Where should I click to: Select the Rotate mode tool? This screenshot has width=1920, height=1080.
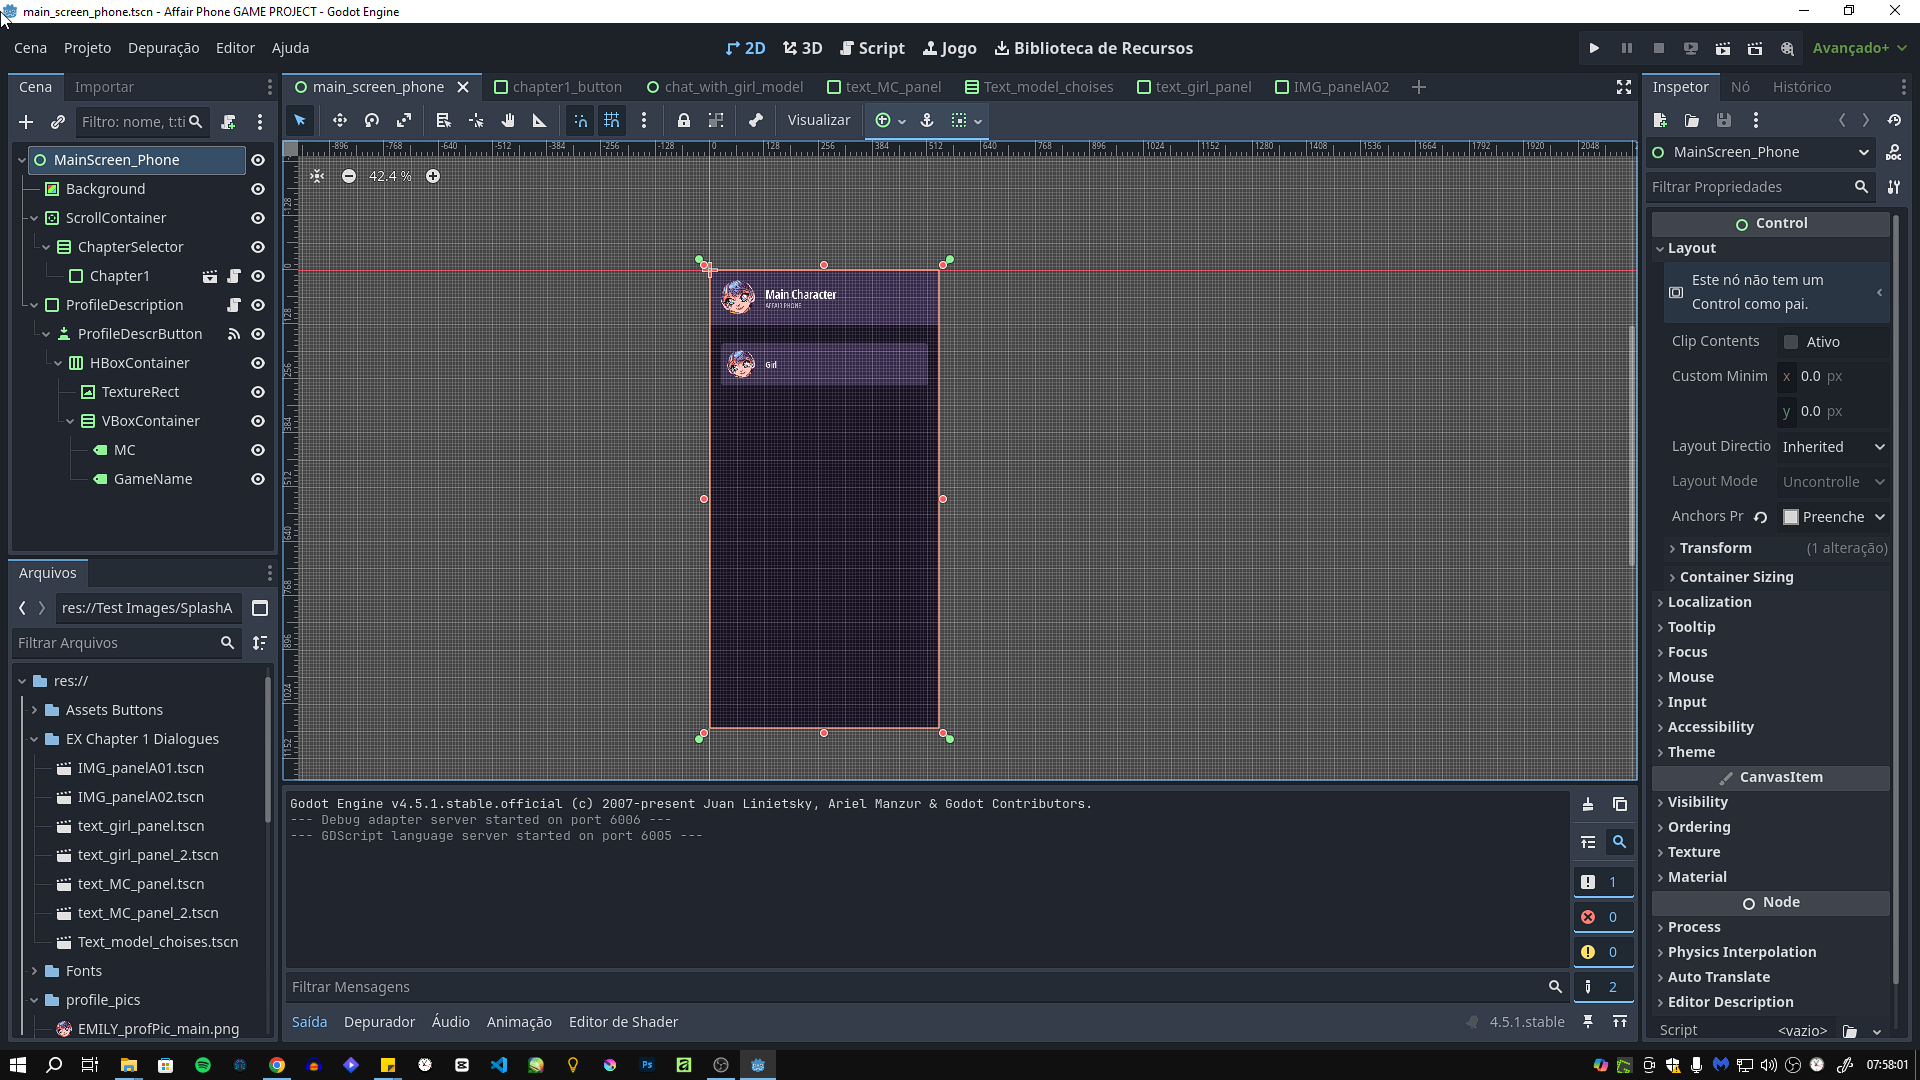point(371,120)
